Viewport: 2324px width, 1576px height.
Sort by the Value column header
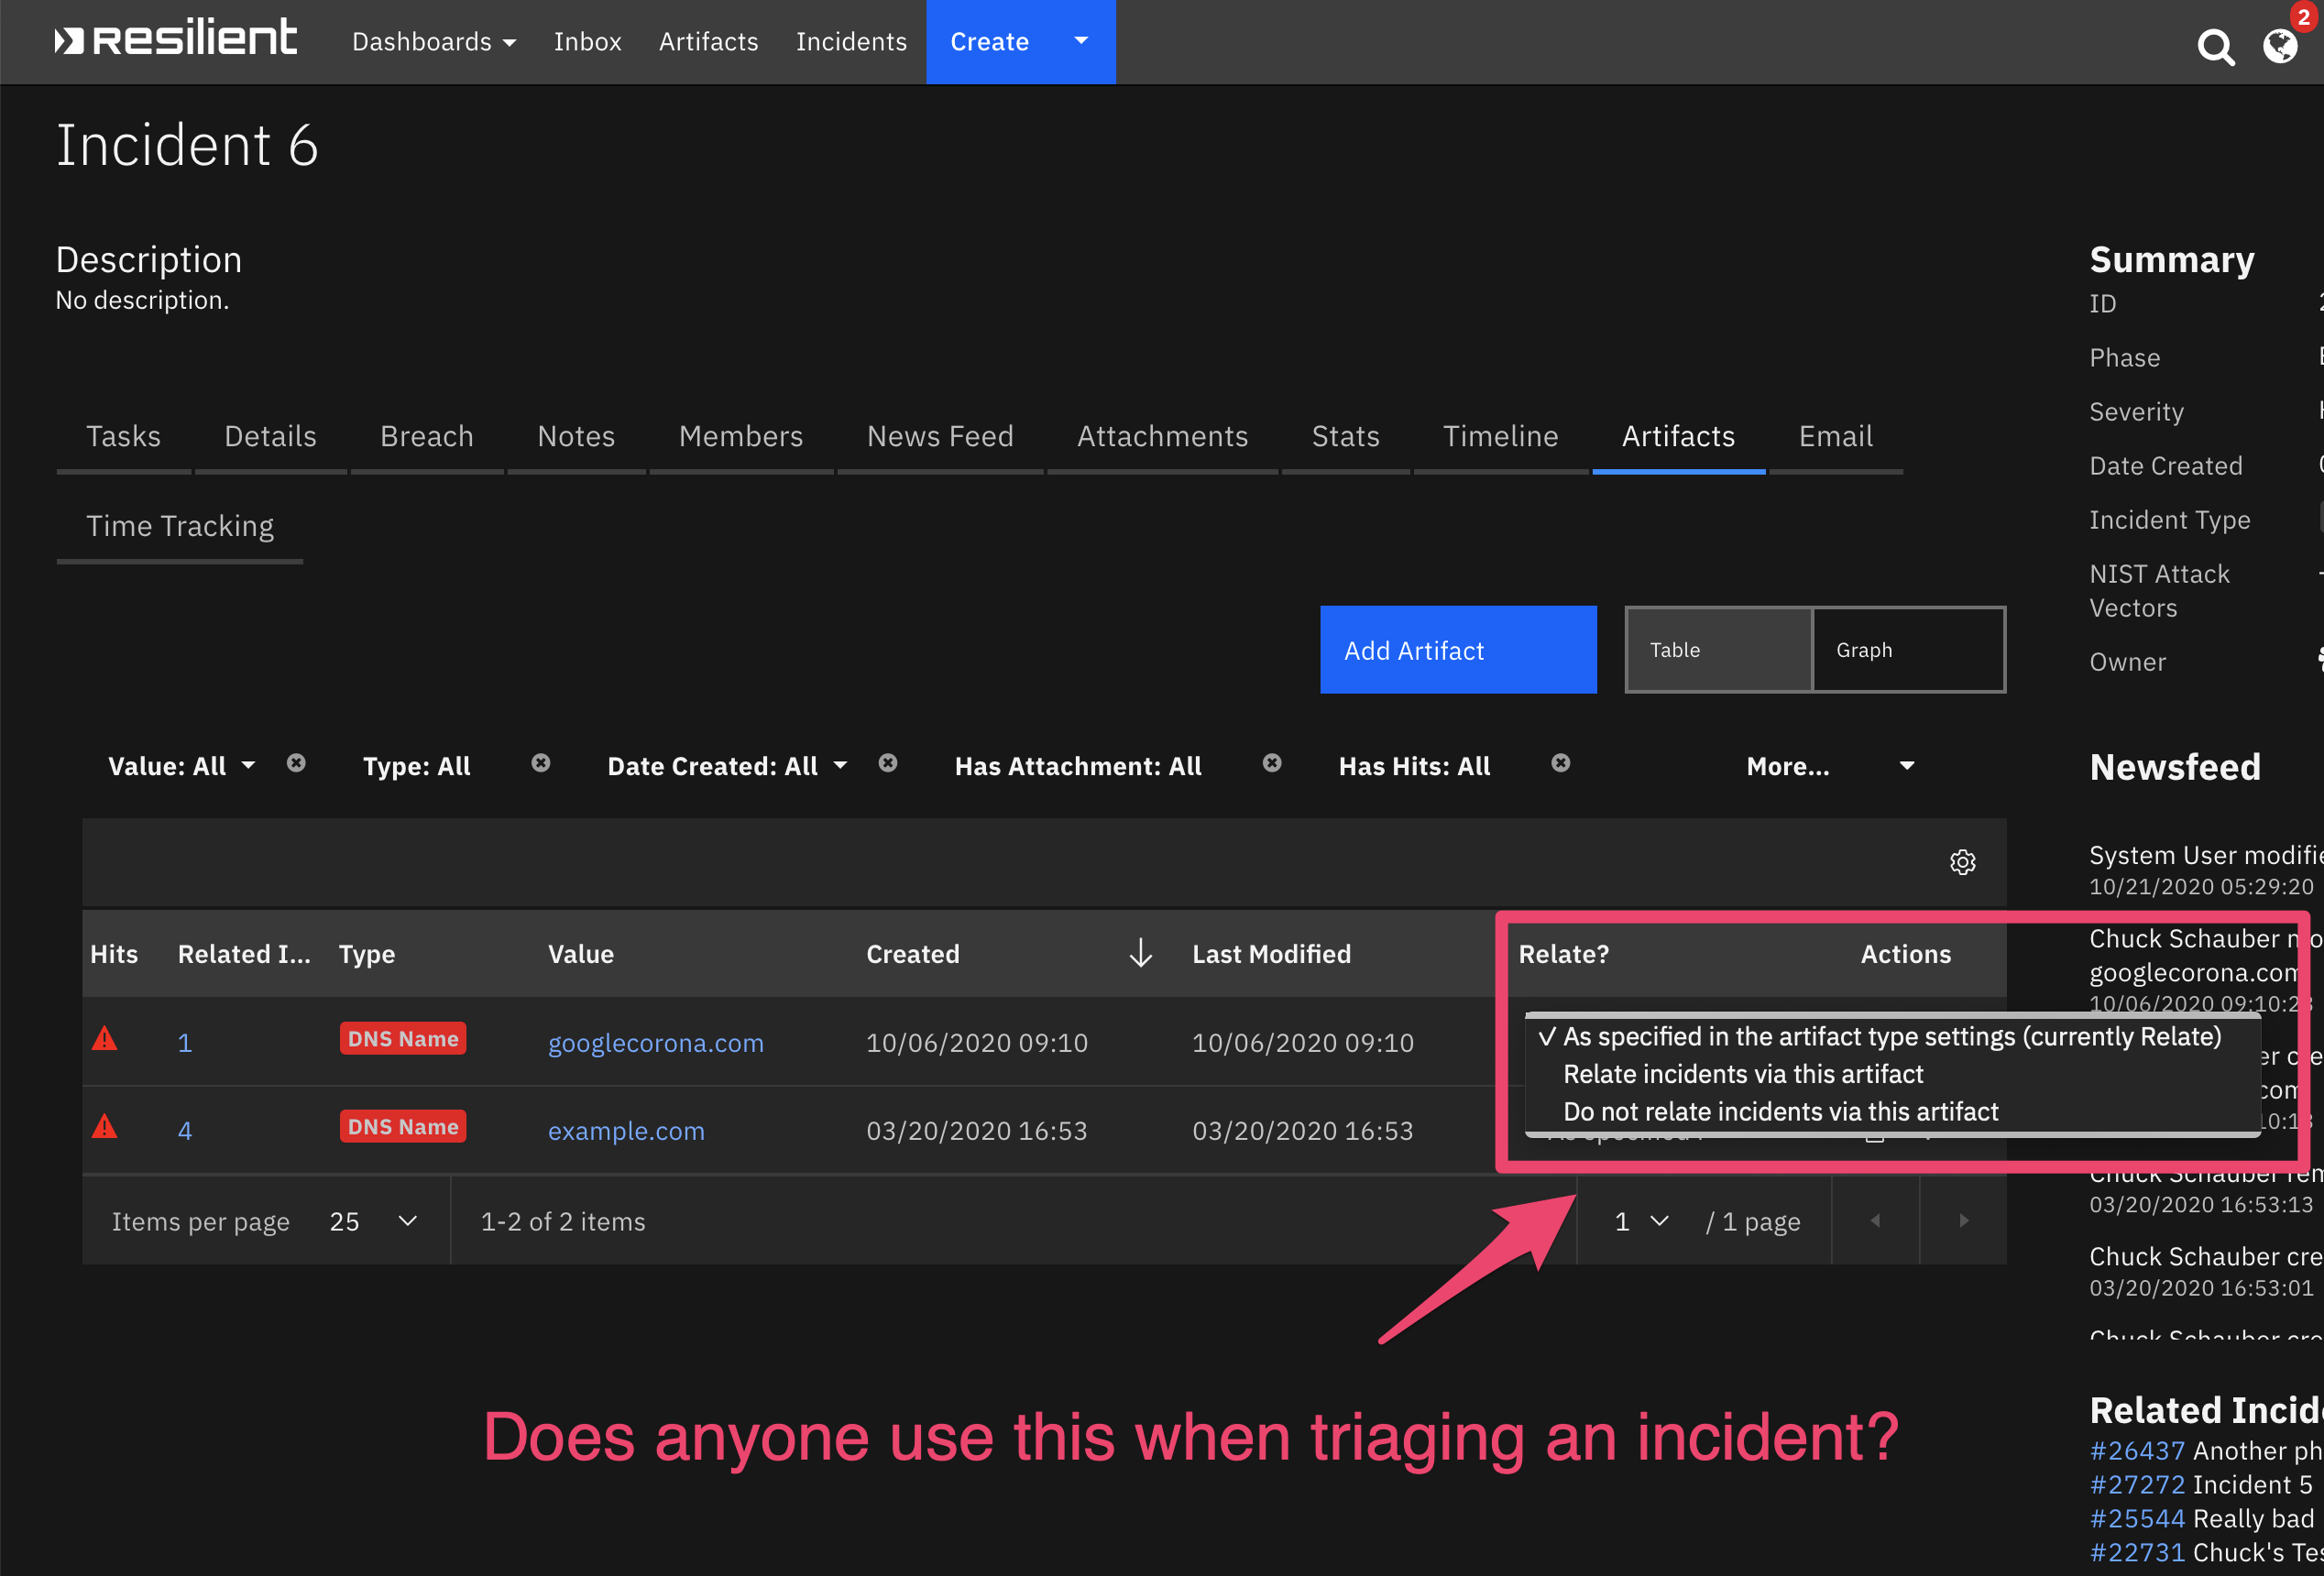click(580, 954)
